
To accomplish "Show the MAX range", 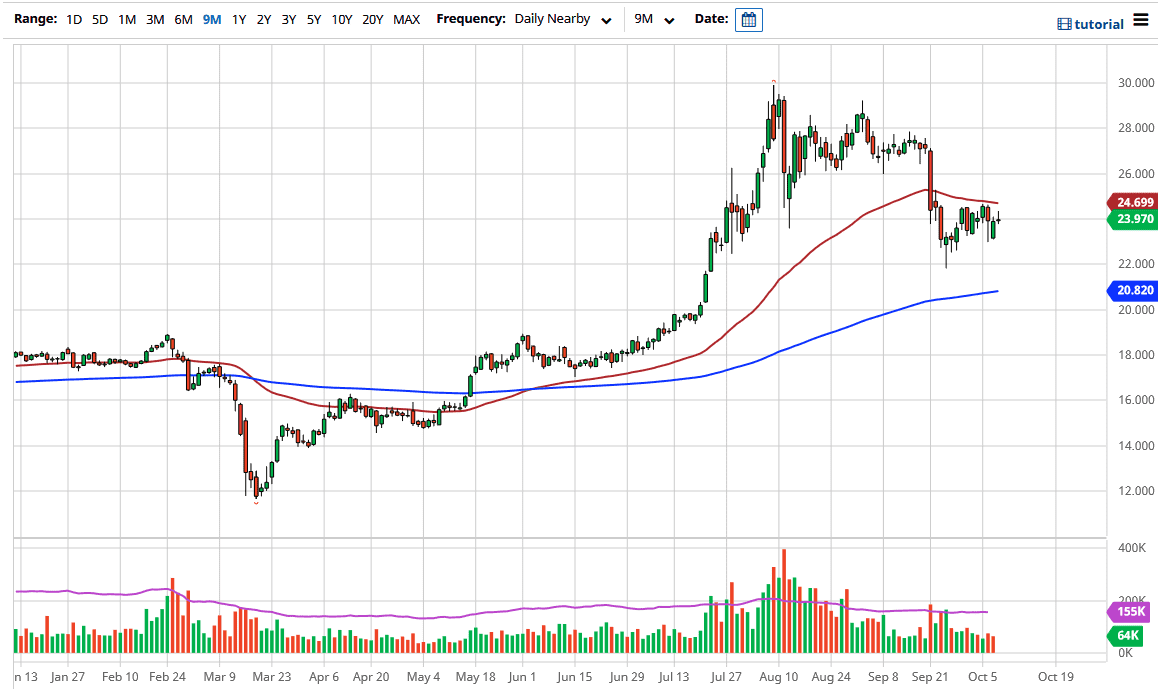I will pos(406,20).
